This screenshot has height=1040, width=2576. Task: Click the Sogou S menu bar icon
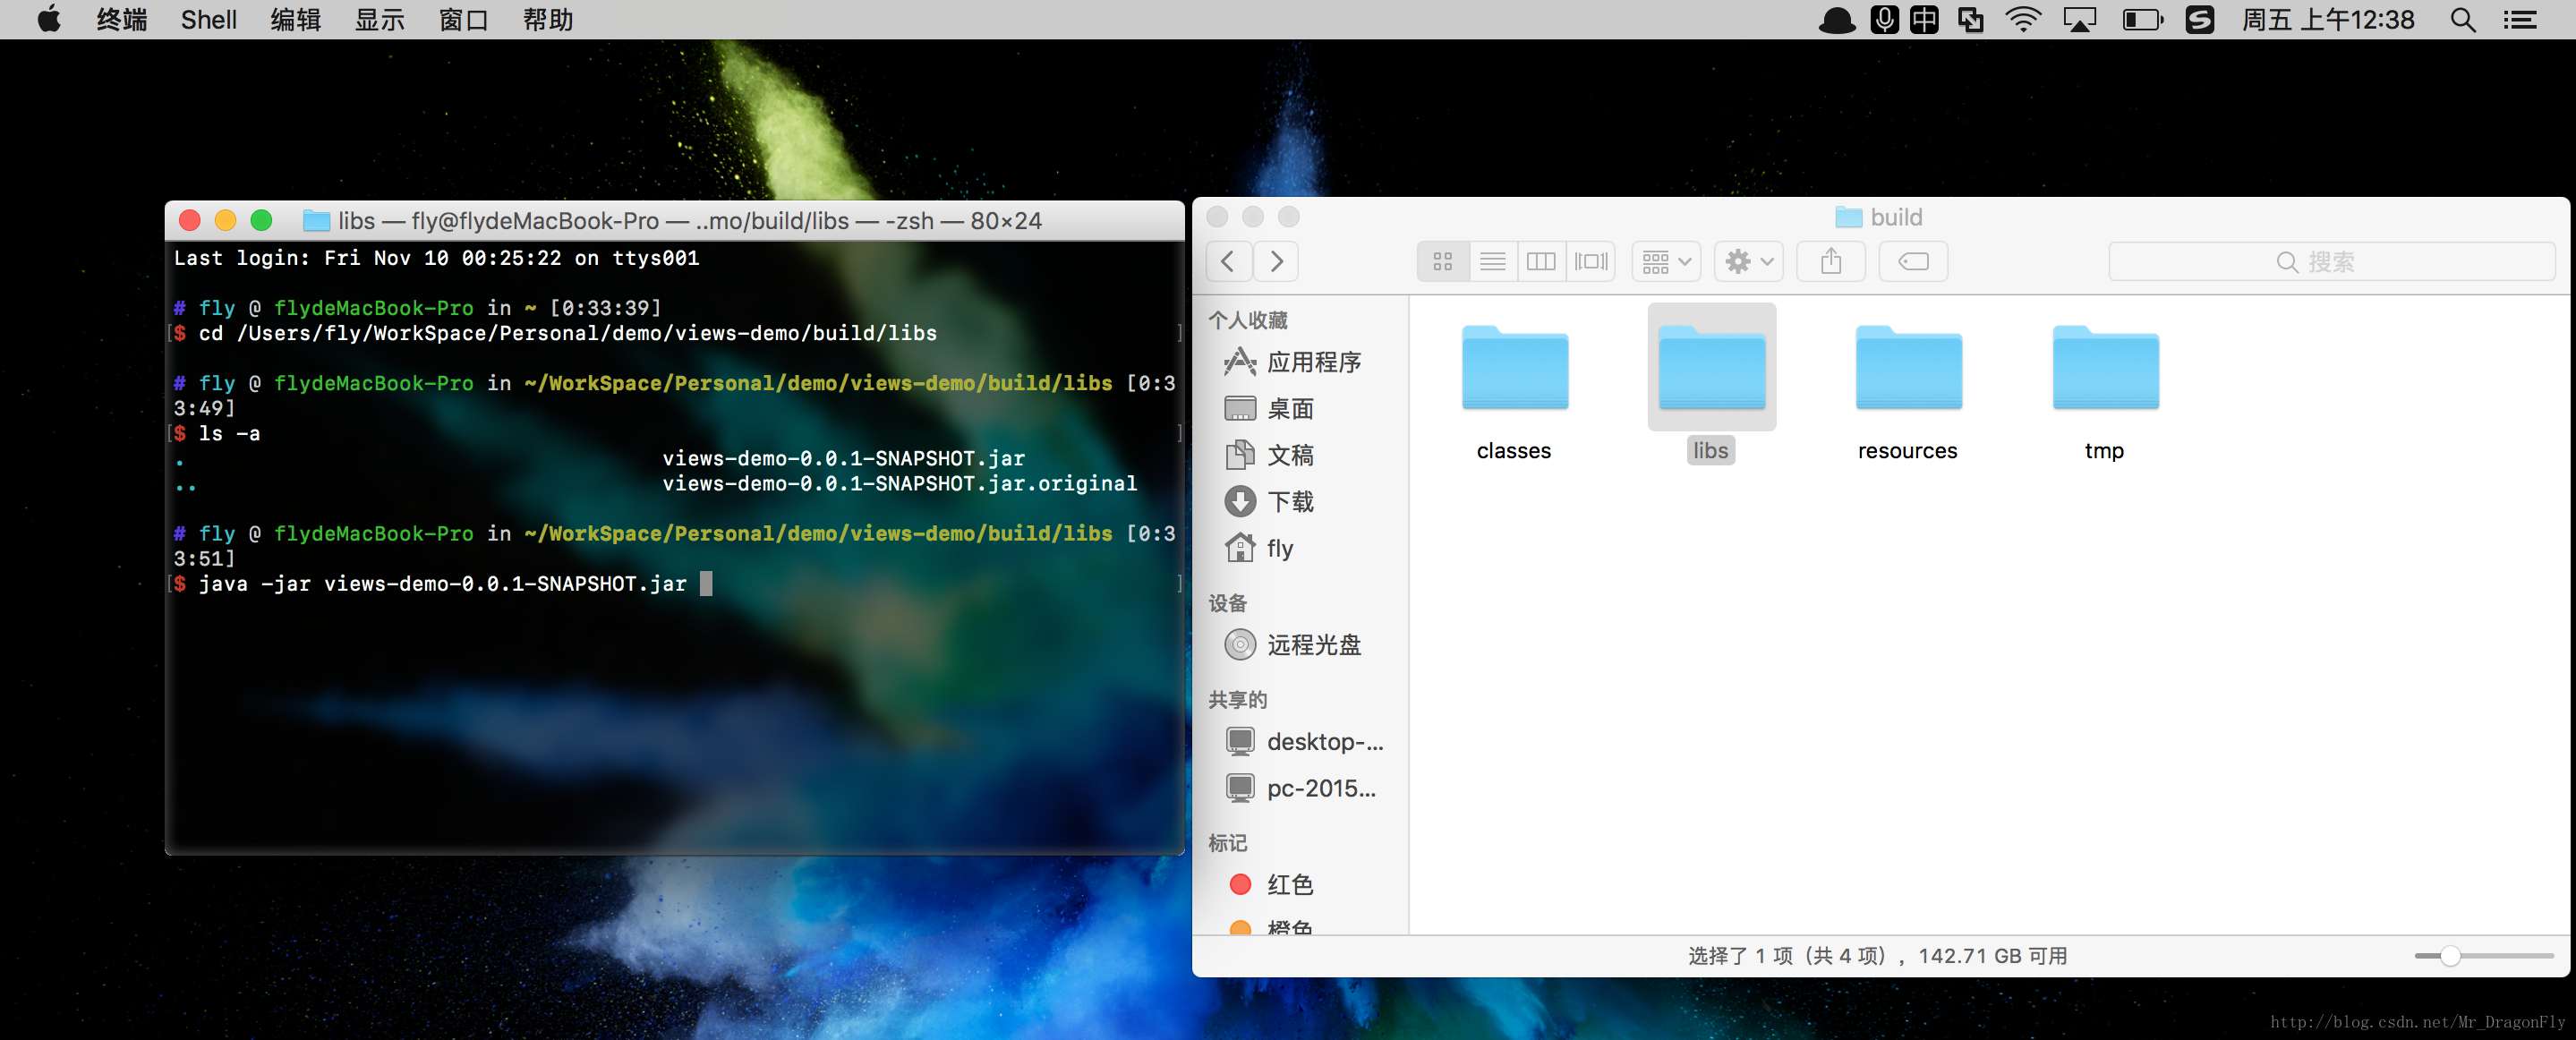tap(2200, 20)
